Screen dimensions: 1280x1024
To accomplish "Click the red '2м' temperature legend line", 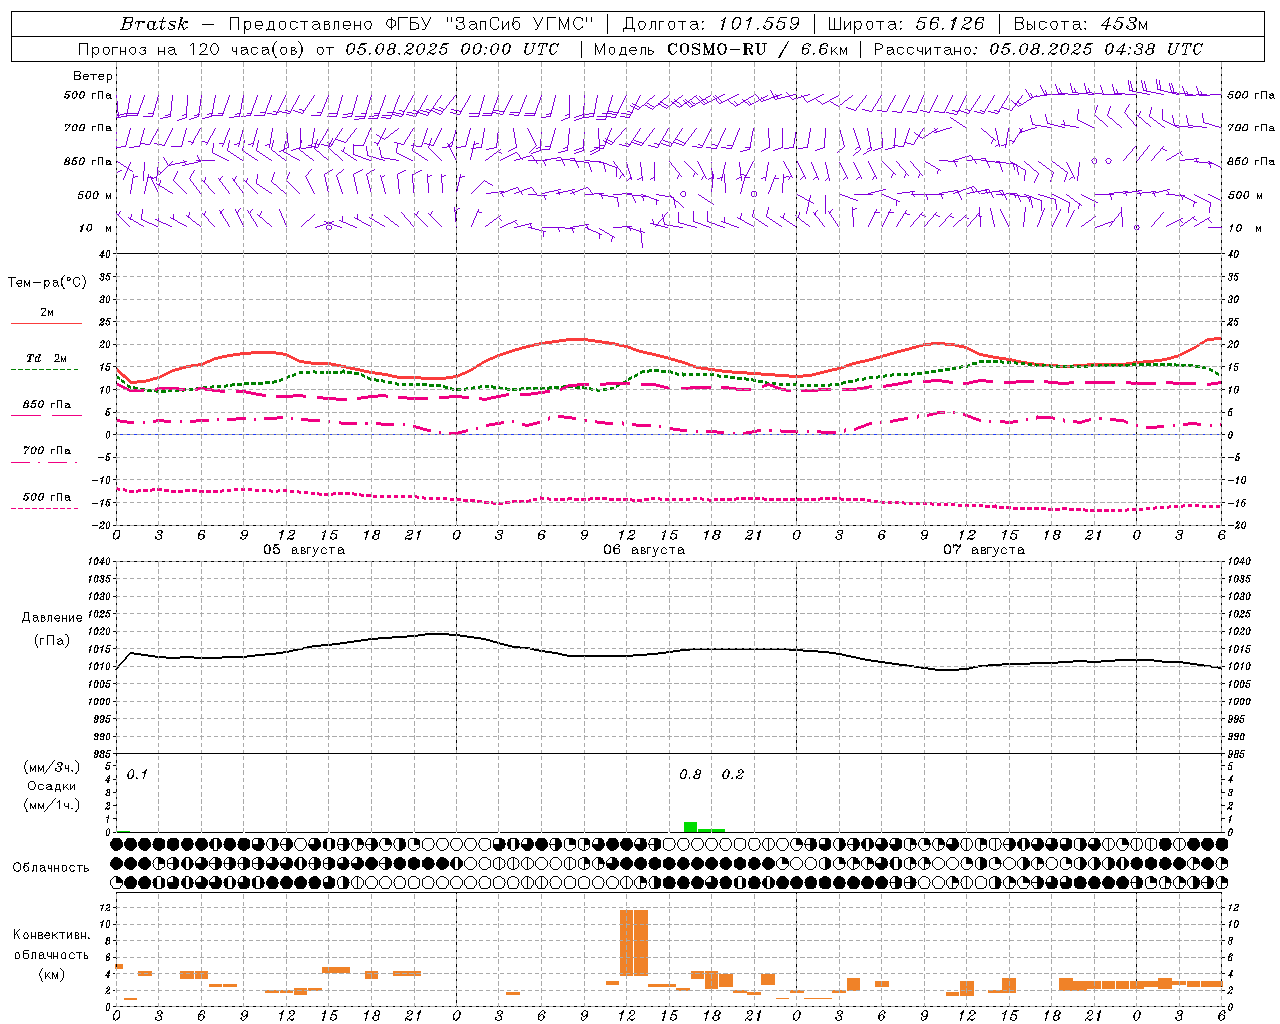I will (x=46, y=323).
